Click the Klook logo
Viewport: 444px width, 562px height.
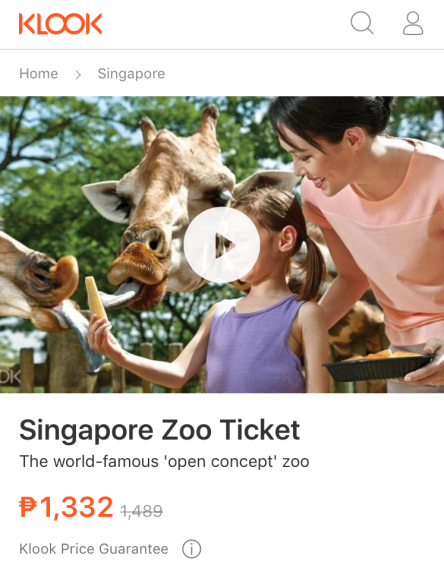pyautogui.click(x=61, y=24)
